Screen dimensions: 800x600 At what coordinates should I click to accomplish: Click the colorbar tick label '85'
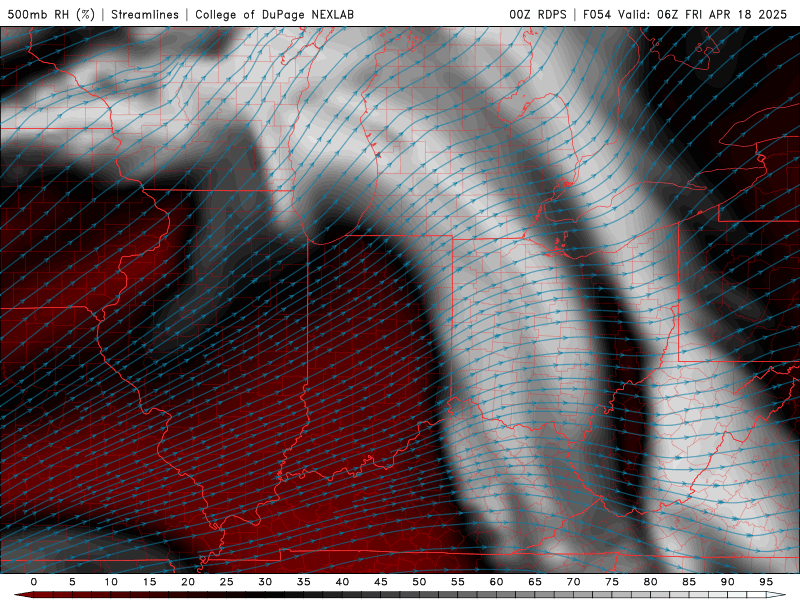pyautogui.click(x=689, y=582)
